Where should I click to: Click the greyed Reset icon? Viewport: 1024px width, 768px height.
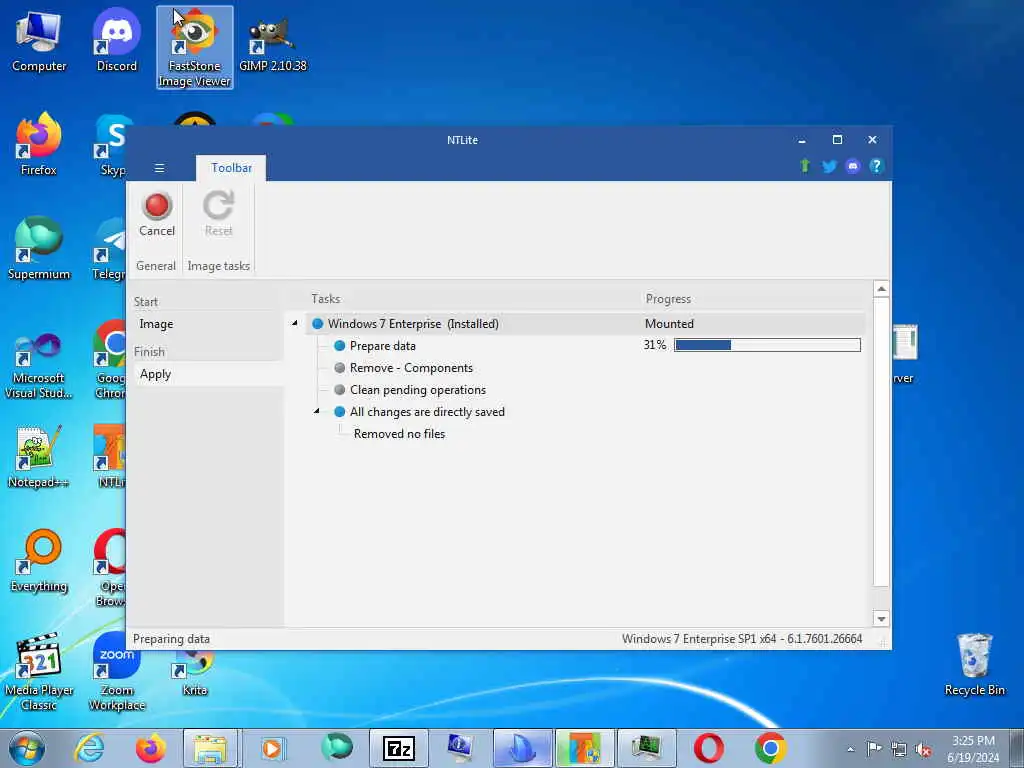click(x=218, y=206)
